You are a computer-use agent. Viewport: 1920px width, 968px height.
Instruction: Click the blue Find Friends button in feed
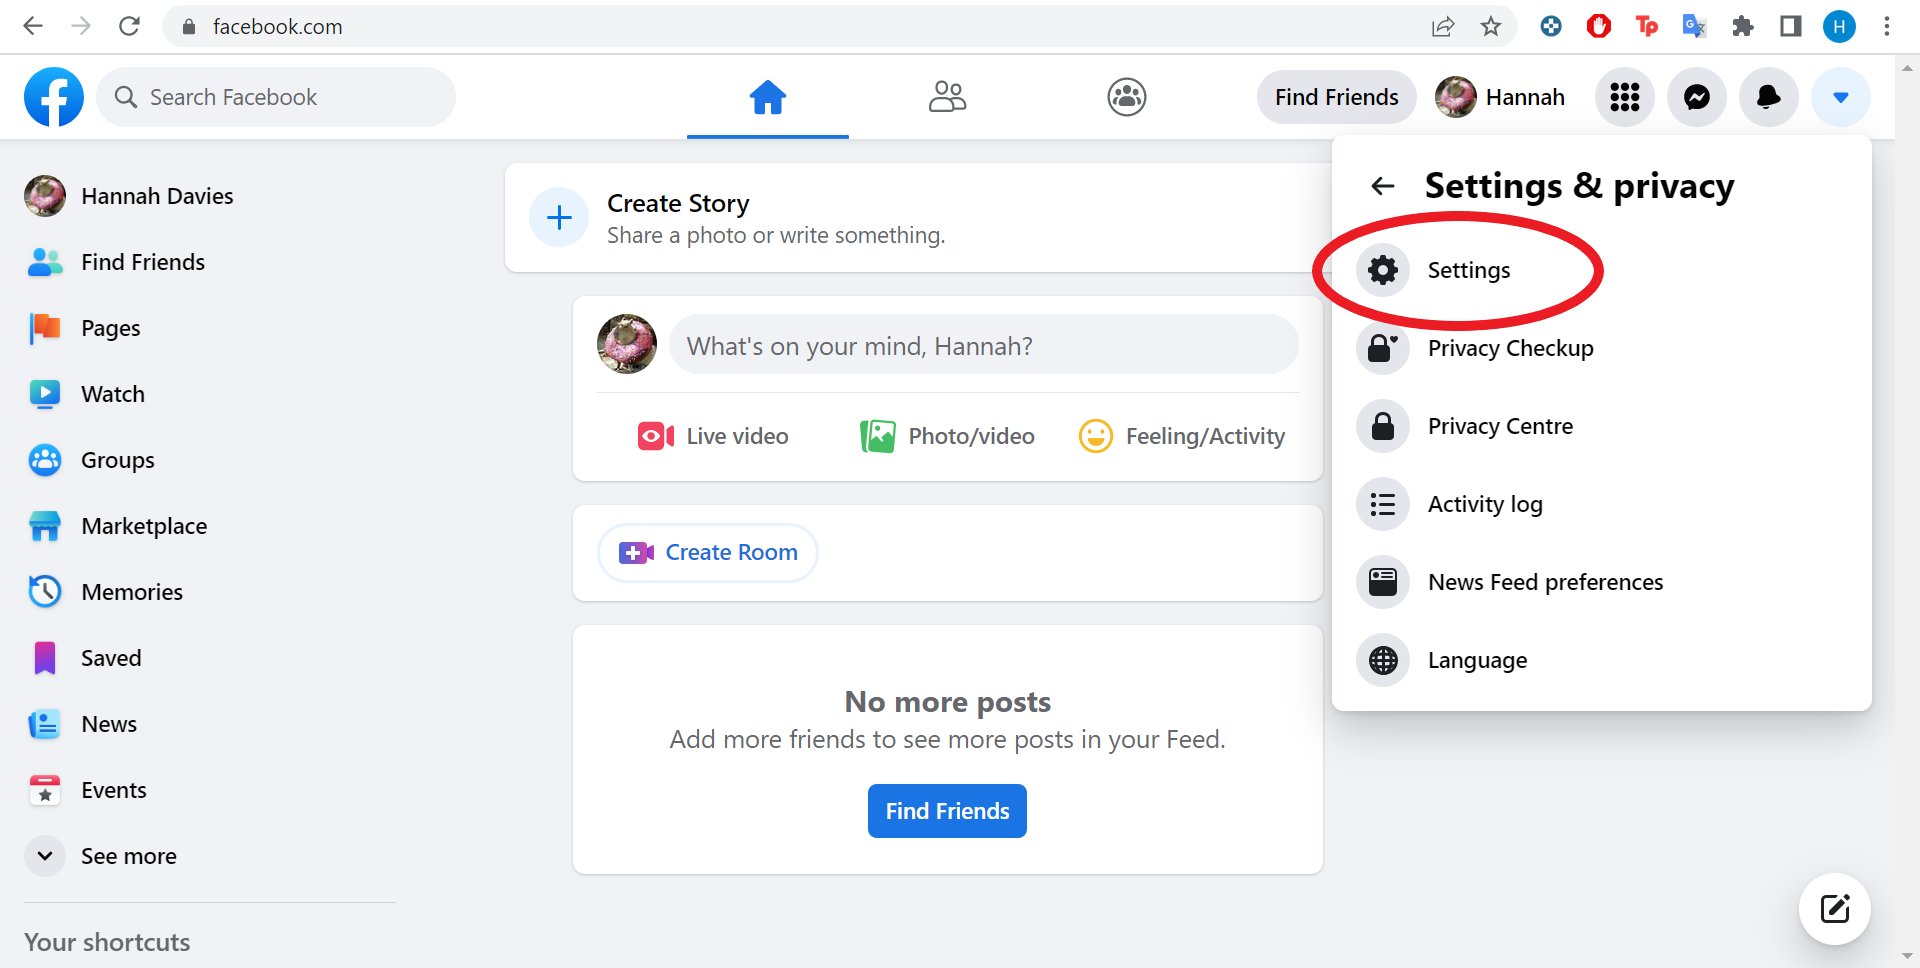[947, 811]
